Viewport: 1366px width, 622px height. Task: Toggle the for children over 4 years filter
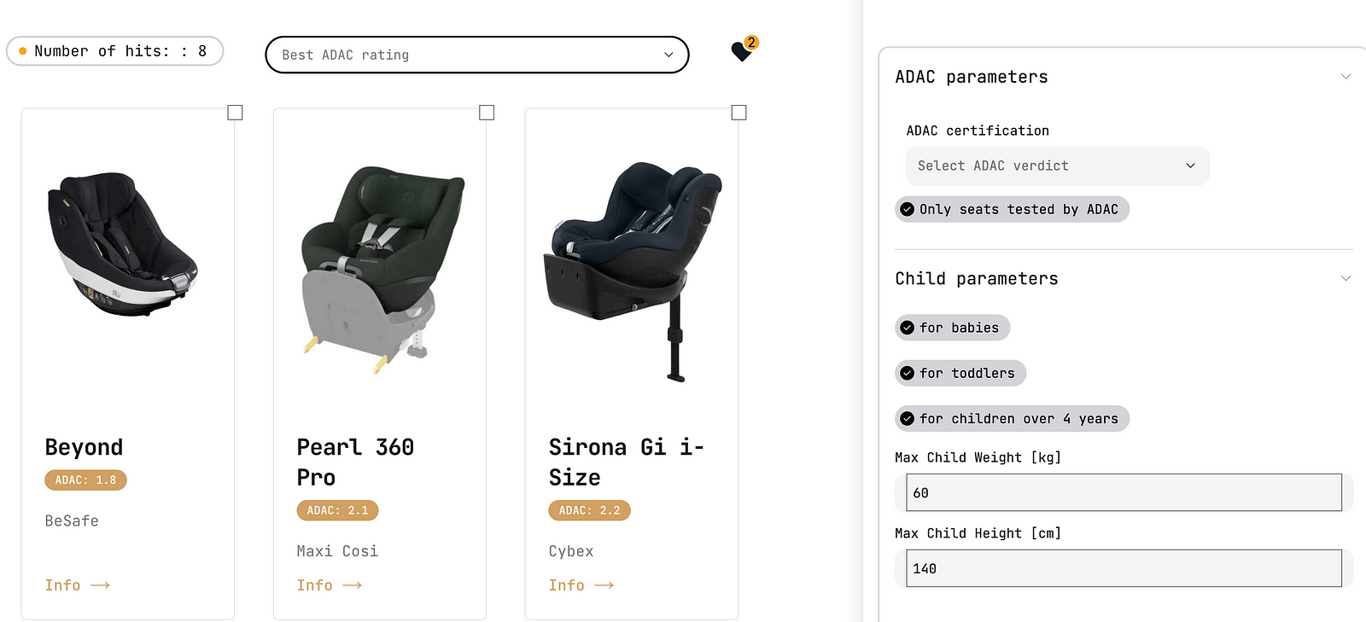point(1012,418)
